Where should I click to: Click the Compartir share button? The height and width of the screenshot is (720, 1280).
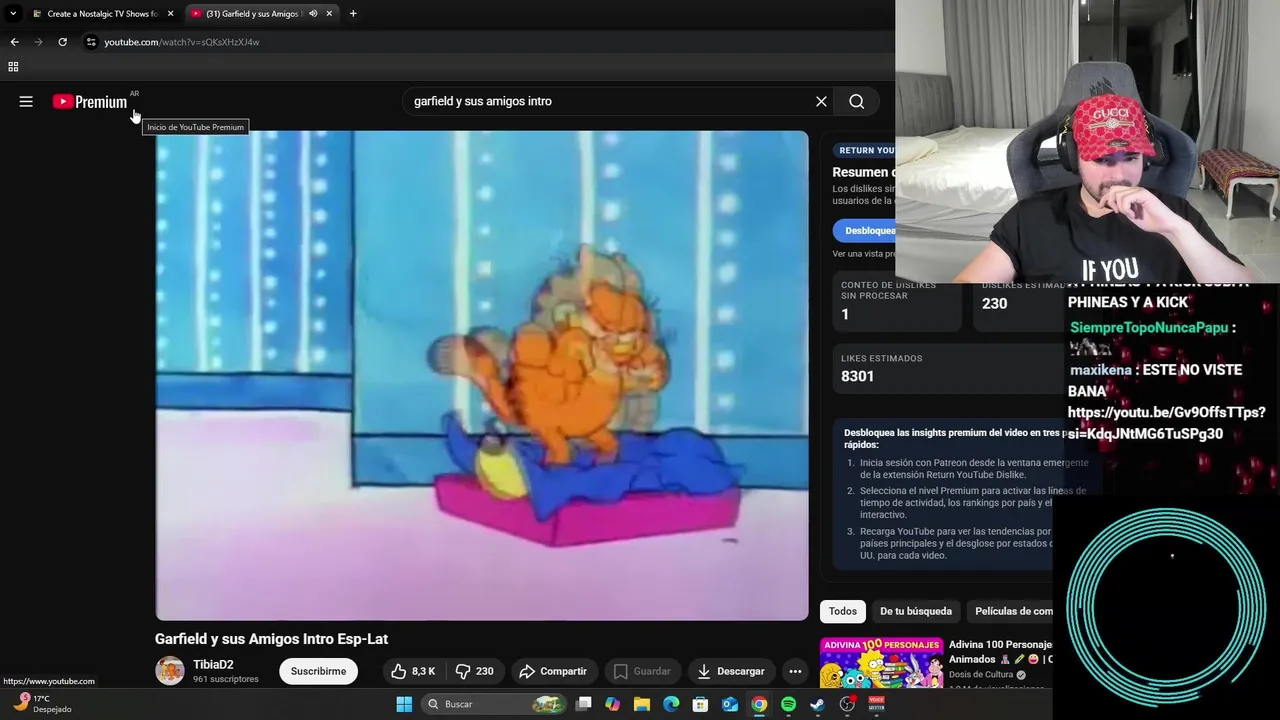point(554,671)
